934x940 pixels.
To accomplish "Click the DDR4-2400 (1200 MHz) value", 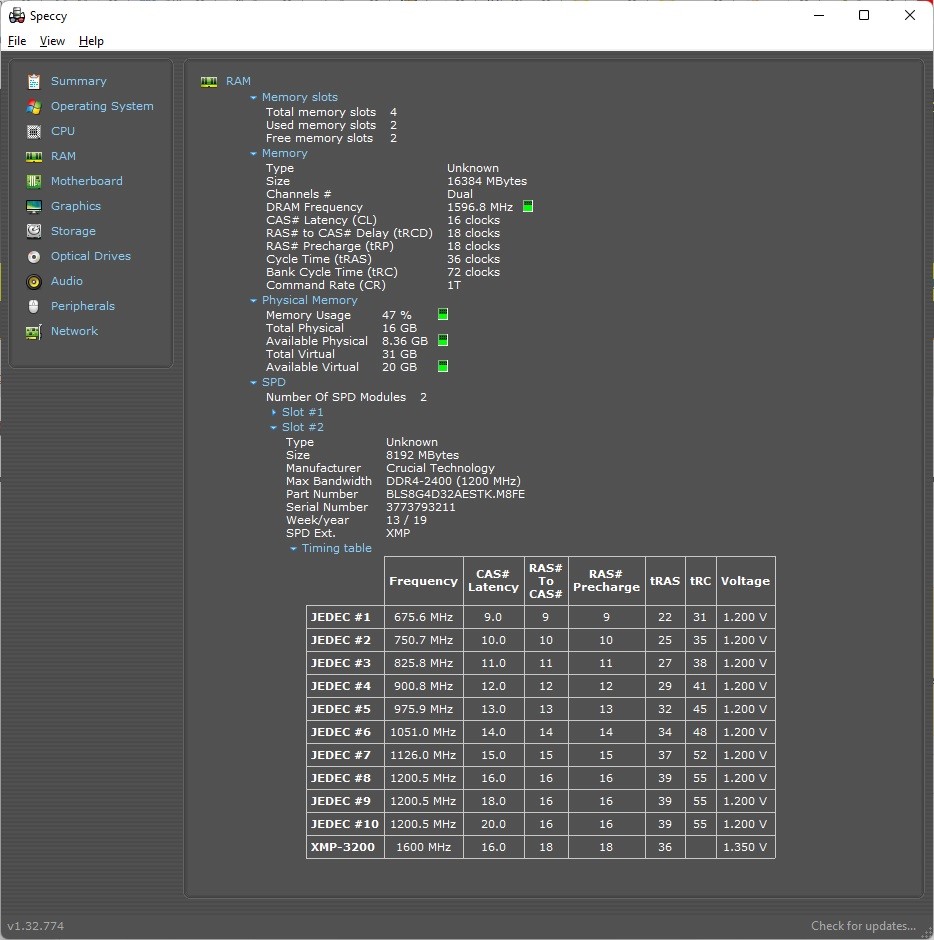I will click(453, 481).
